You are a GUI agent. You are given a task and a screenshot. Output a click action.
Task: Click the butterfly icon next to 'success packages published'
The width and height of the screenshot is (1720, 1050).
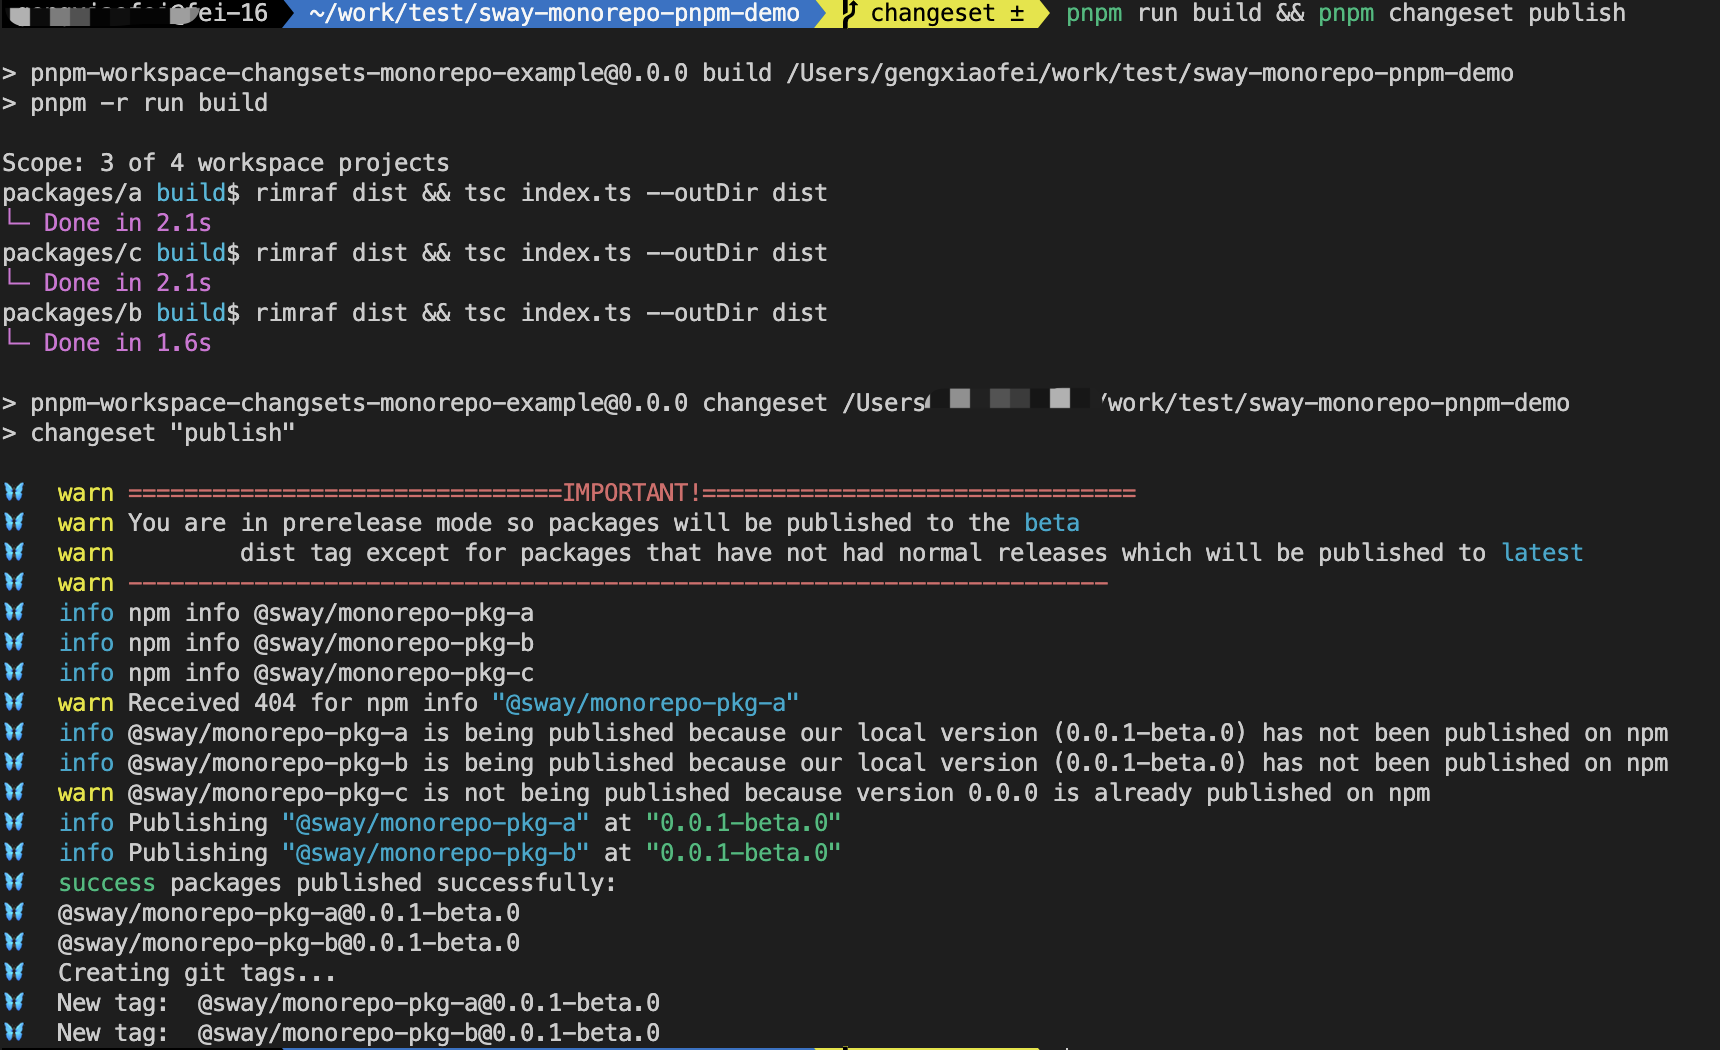tap(14, 882)
